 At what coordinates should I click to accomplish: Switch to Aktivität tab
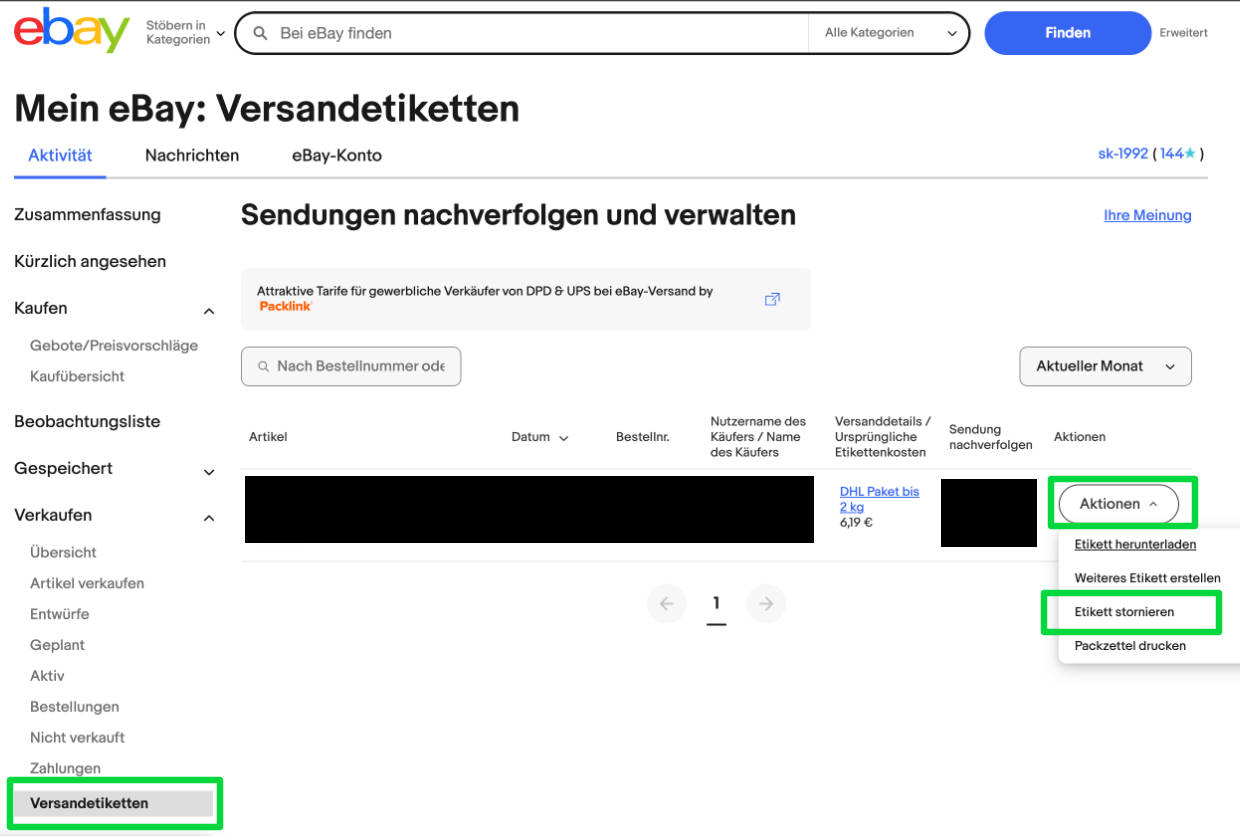60,155
